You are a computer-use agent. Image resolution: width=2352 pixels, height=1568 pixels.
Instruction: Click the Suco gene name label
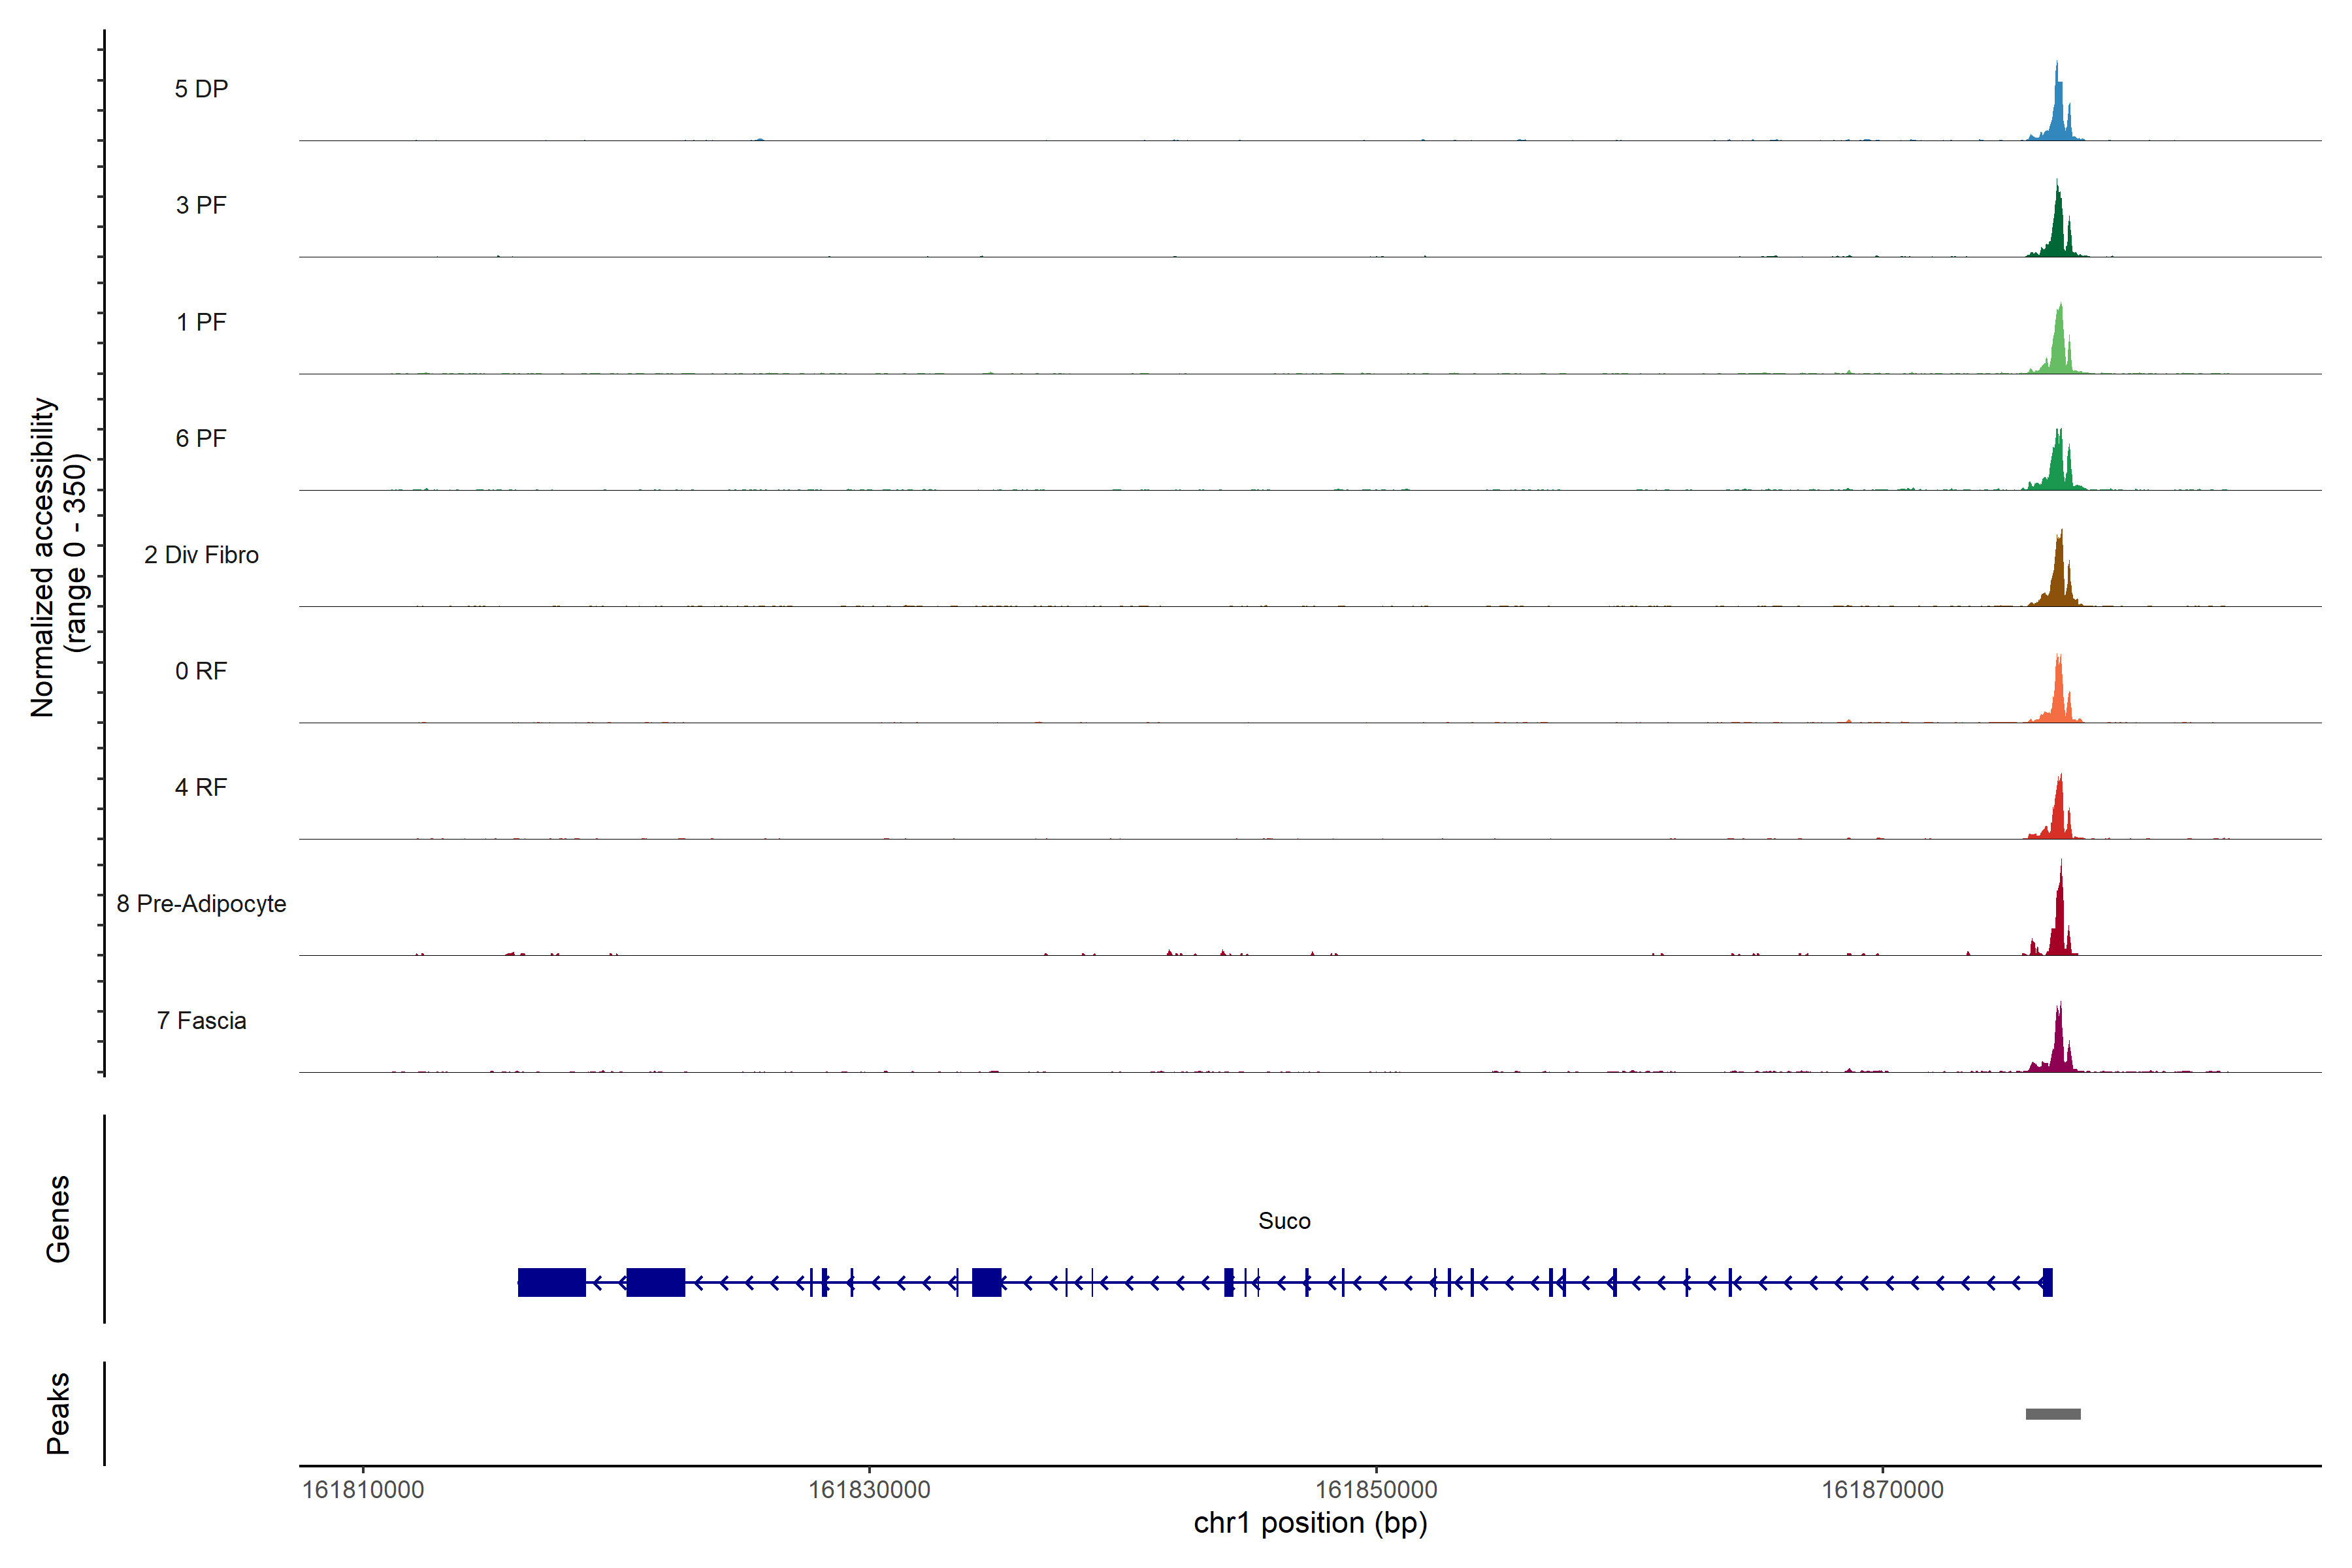point(1284,1221)
